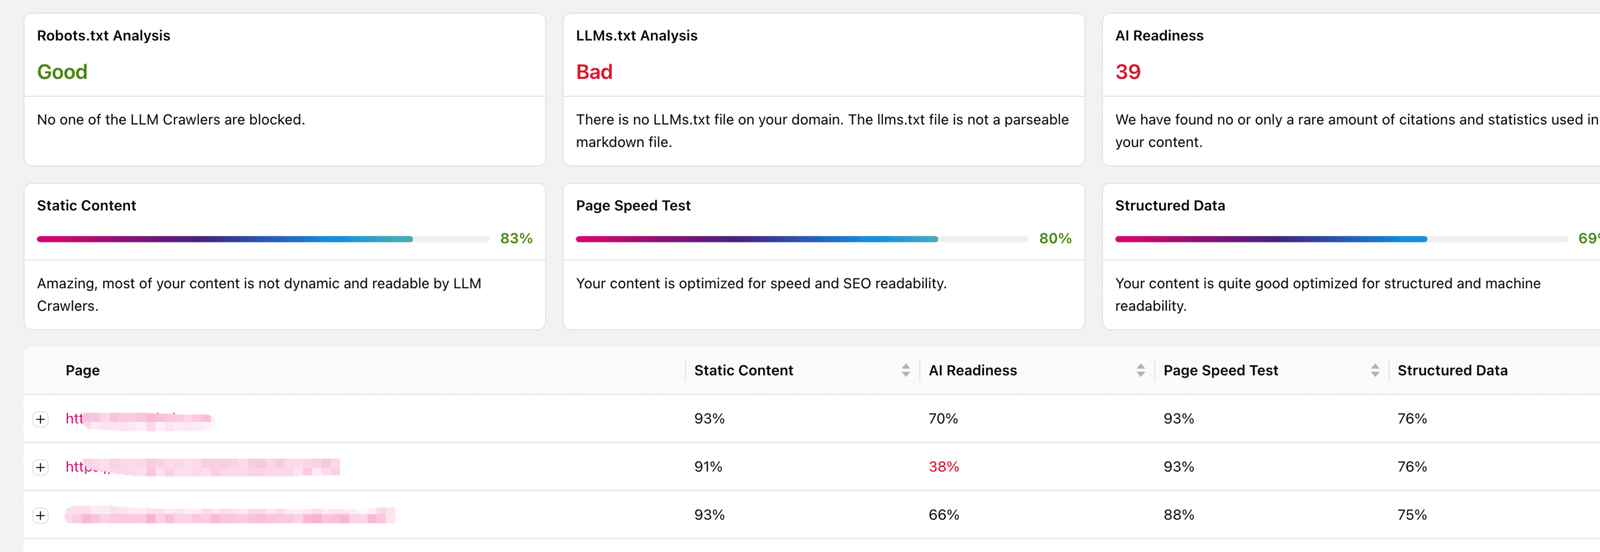Expand the second page row
The image size is (1600, 552).
(x=40, y=467)
